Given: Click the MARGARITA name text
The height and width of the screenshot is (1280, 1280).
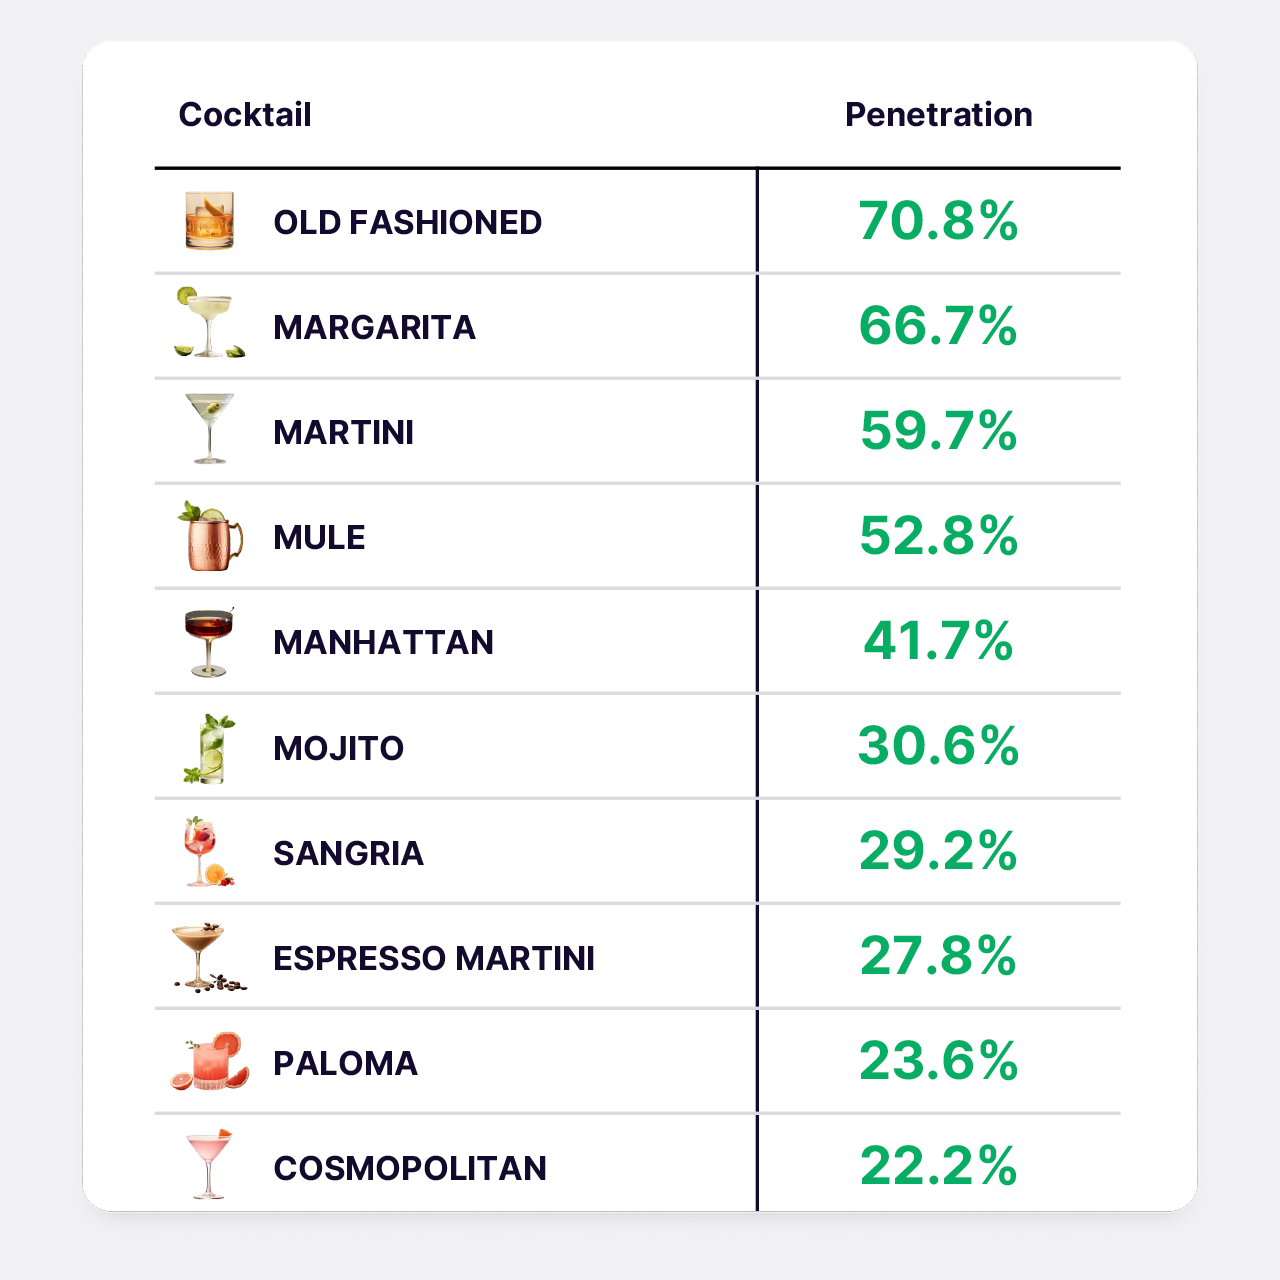Looking at the screenshot, I should (x=374, y=327).
